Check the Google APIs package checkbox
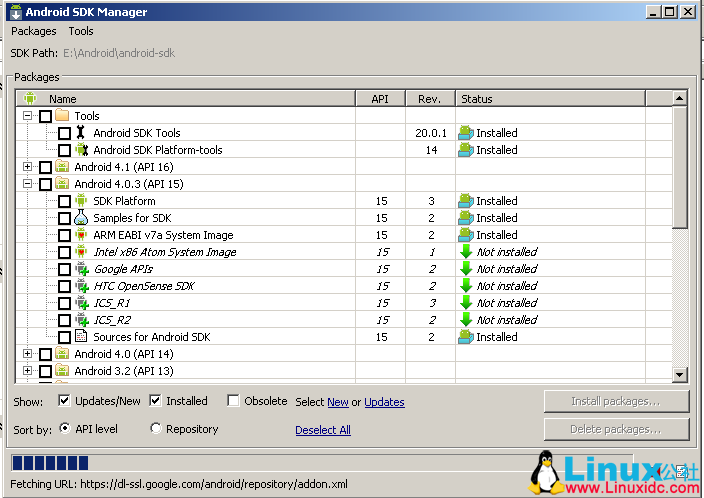This screenshot has height=498, width=704. click(64, 269)
